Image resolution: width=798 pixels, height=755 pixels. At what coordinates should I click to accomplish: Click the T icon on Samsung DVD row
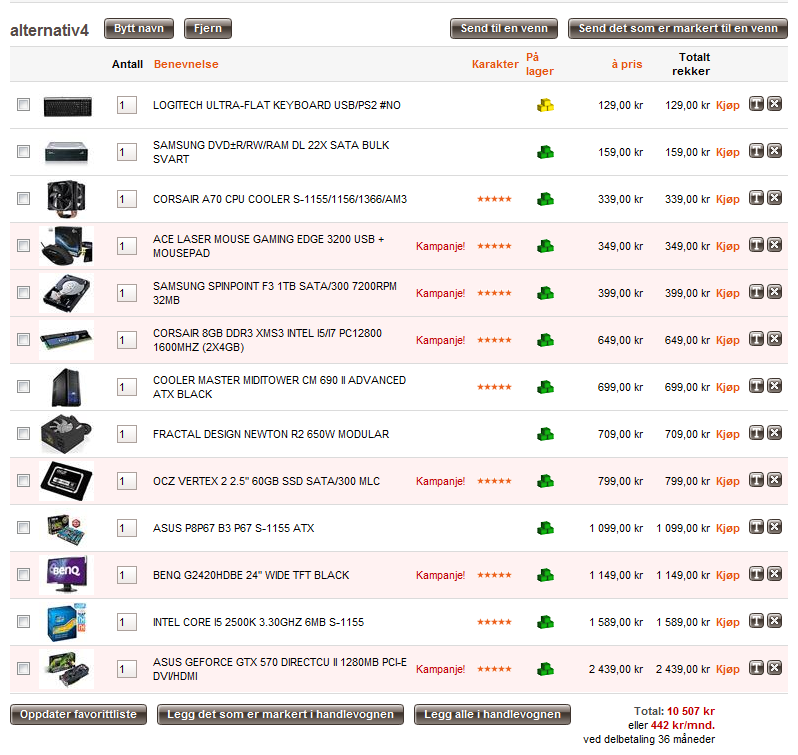click(x=756, y=151)
